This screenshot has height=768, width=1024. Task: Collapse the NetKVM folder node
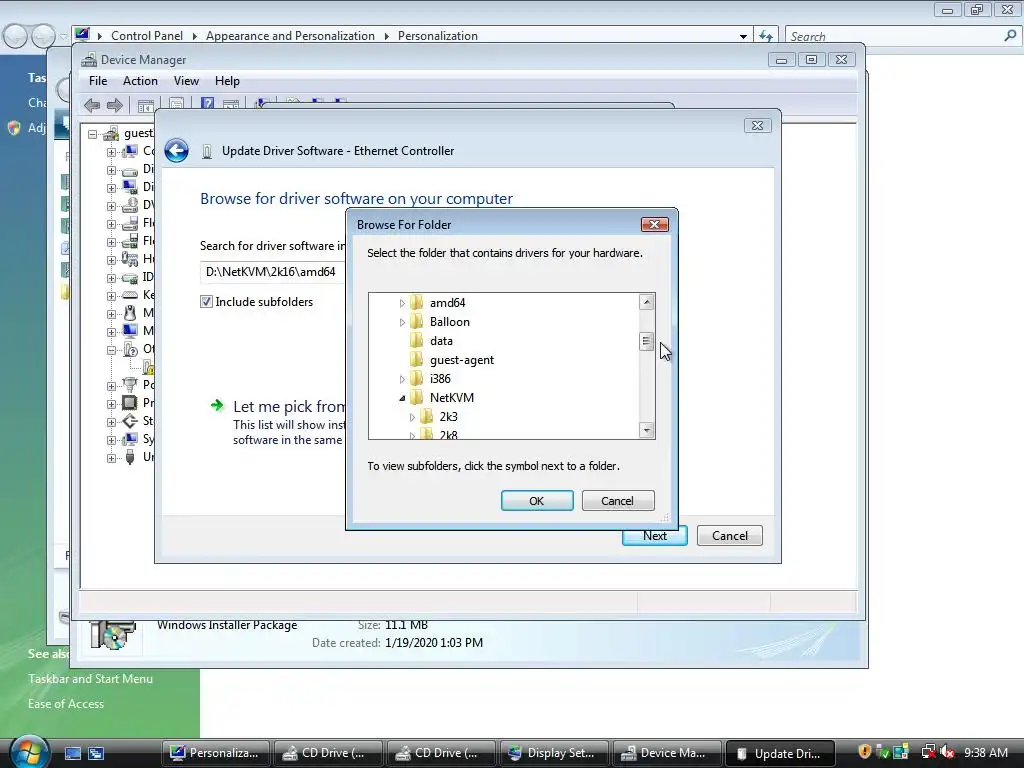(402, 398)
